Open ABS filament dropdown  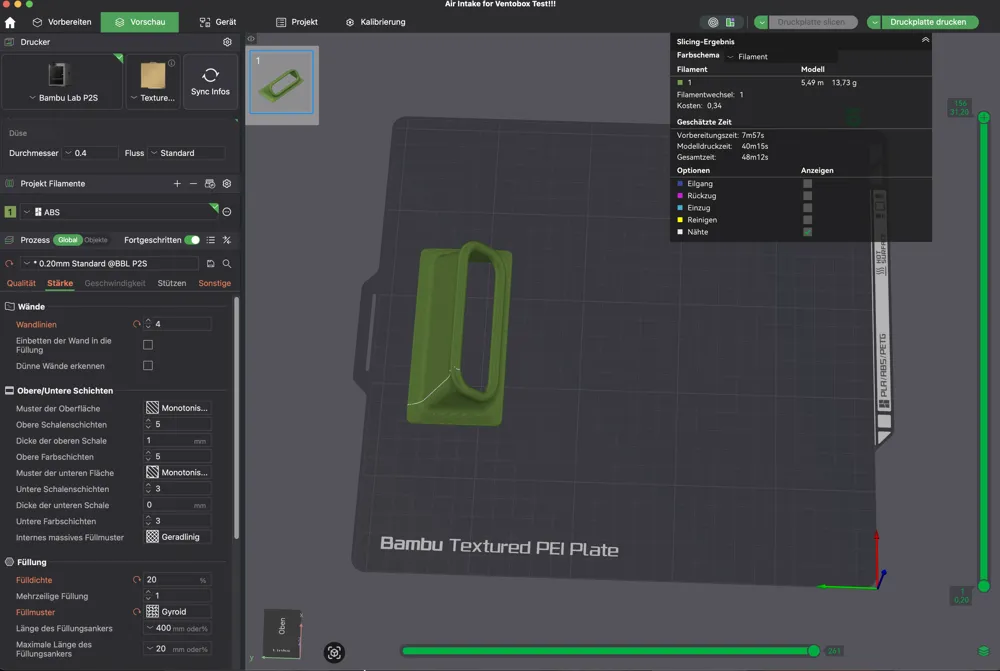(x=119, y=212)
